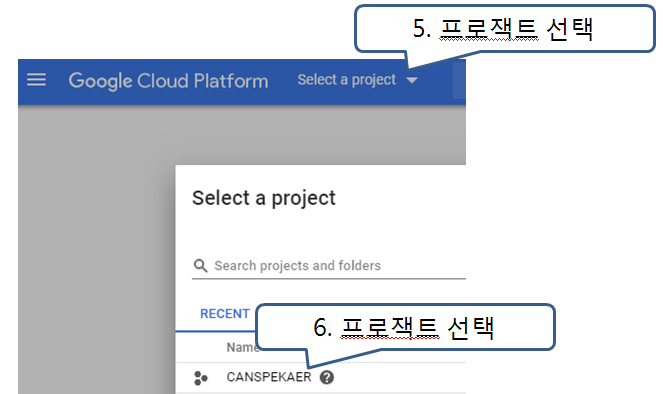Select the CANSPEKAER project
Screen dimensions: 663x394
[268, 377]
